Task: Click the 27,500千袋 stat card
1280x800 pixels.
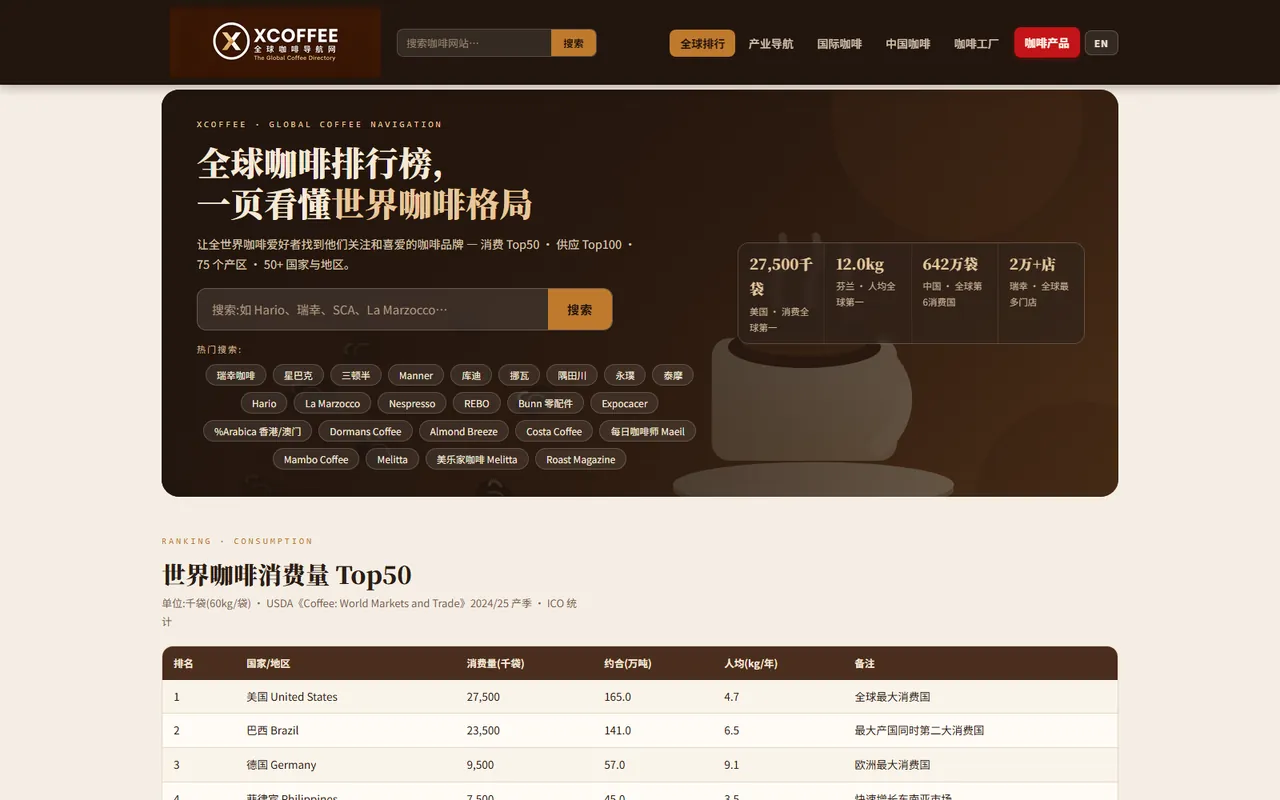Action: 781,293
